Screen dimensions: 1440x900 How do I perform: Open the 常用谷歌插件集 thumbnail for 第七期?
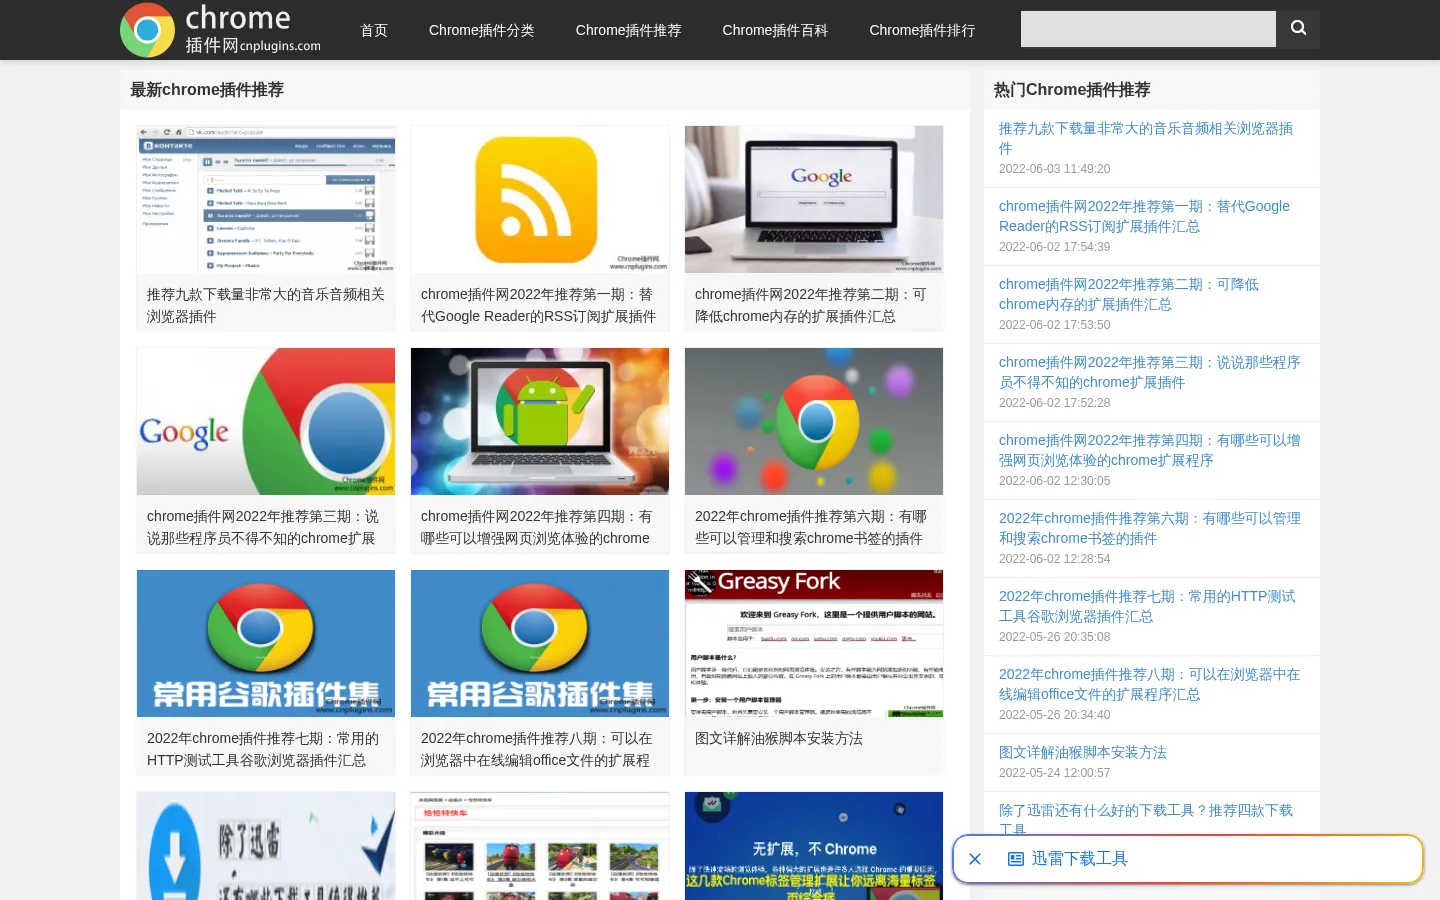(266, 643)
